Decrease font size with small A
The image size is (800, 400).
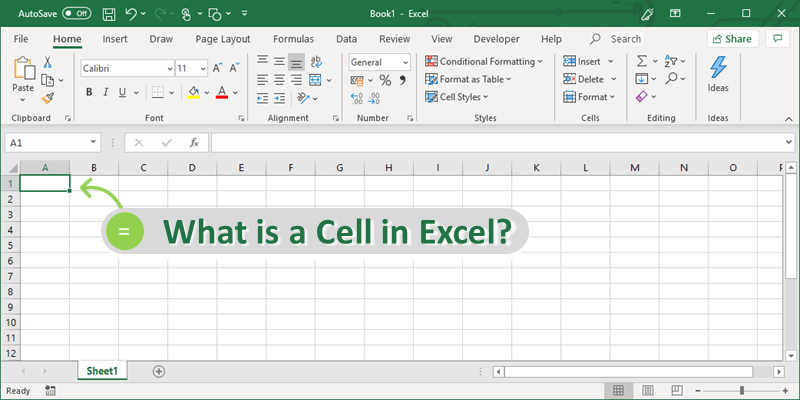234,68
